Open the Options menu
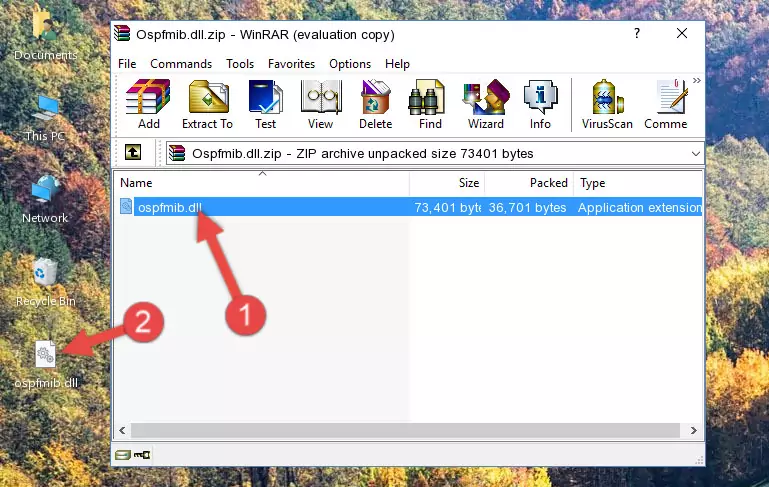 click(x=350, y=64)
